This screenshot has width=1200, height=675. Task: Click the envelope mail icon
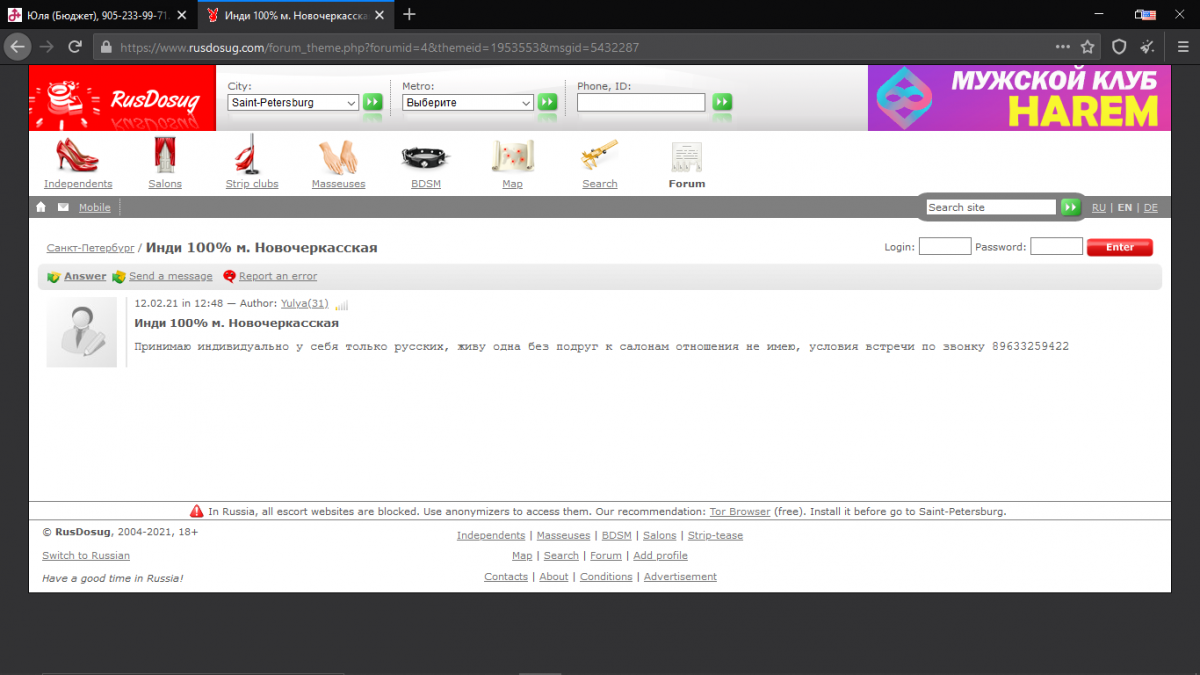pyautogui.click(x=63, y=207)
